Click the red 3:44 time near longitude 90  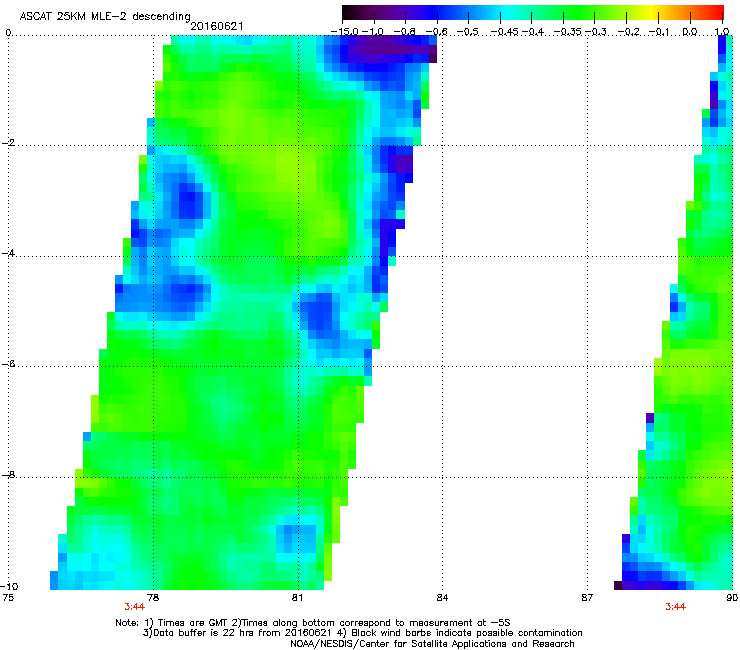coord(675,607)
